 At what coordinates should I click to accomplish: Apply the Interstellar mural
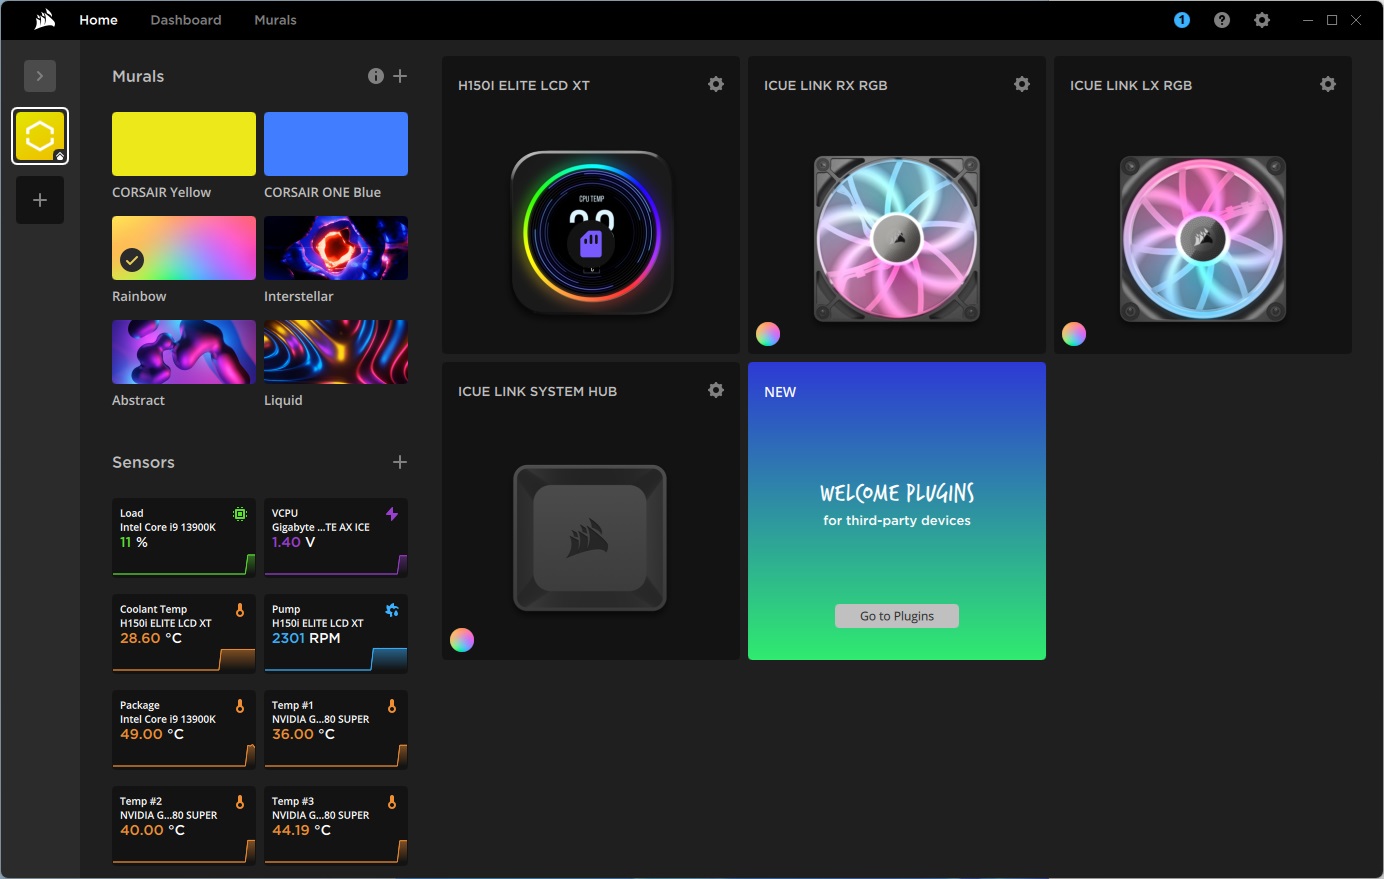(336, 248)
